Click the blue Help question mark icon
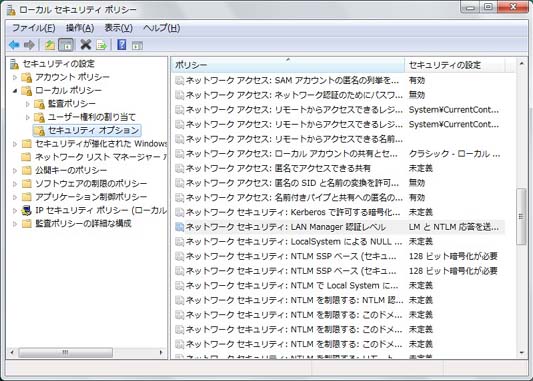The image size is (533, 381). (122, 45)
